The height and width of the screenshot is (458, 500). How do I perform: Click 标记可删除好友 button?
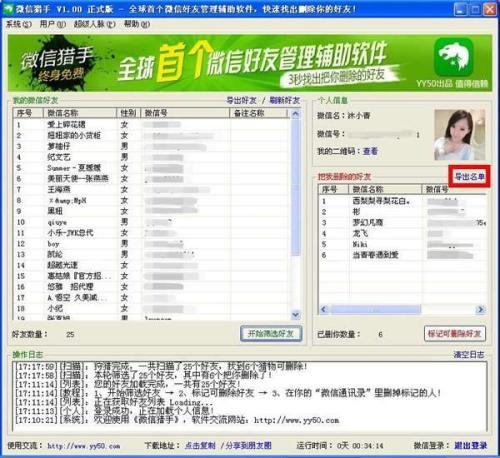click(x=454, y=333)
